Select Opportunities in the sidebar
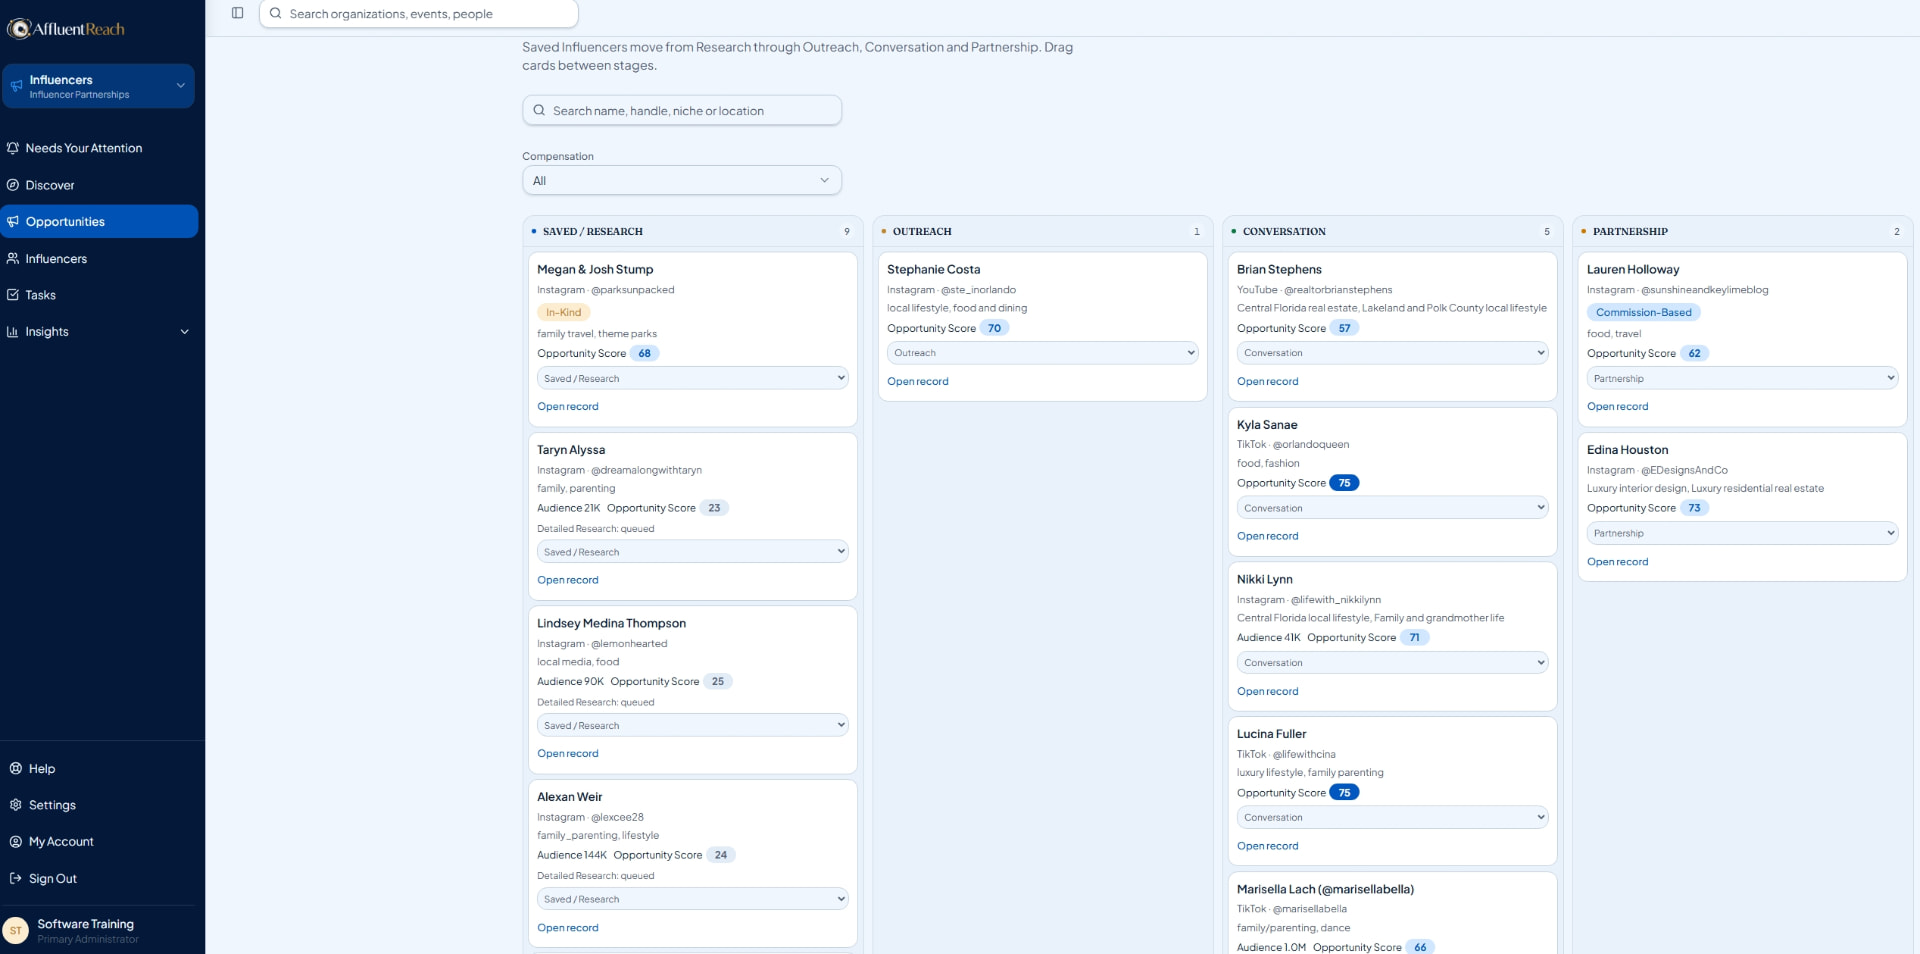The width and height of the screenshot is (1920, 954). tap(99, 222)
